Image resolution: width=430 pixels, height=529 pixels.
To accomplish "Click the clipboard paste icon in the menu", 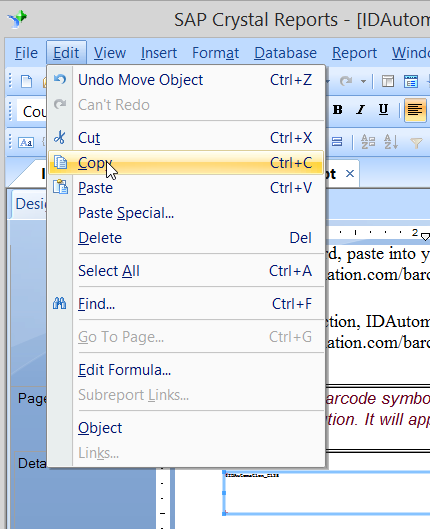I will [60, 187].
